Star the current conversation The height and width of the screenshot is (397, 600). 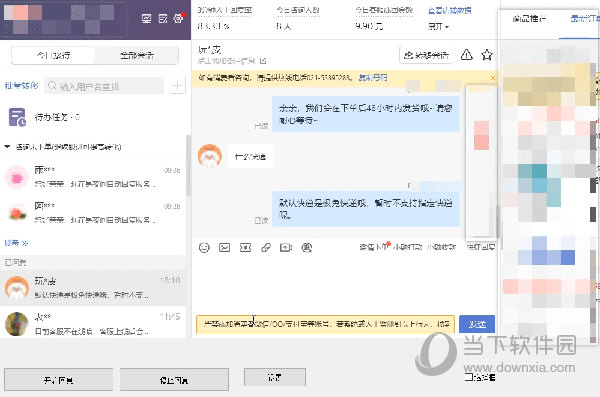click(x=487, y=55)
